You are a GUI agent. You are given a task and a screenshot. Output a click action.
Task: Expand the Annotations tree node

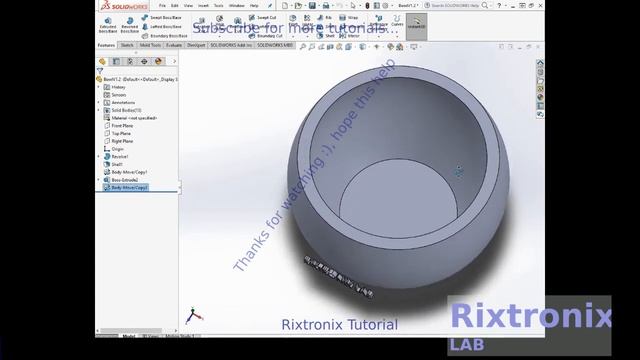tap(98, 102)
